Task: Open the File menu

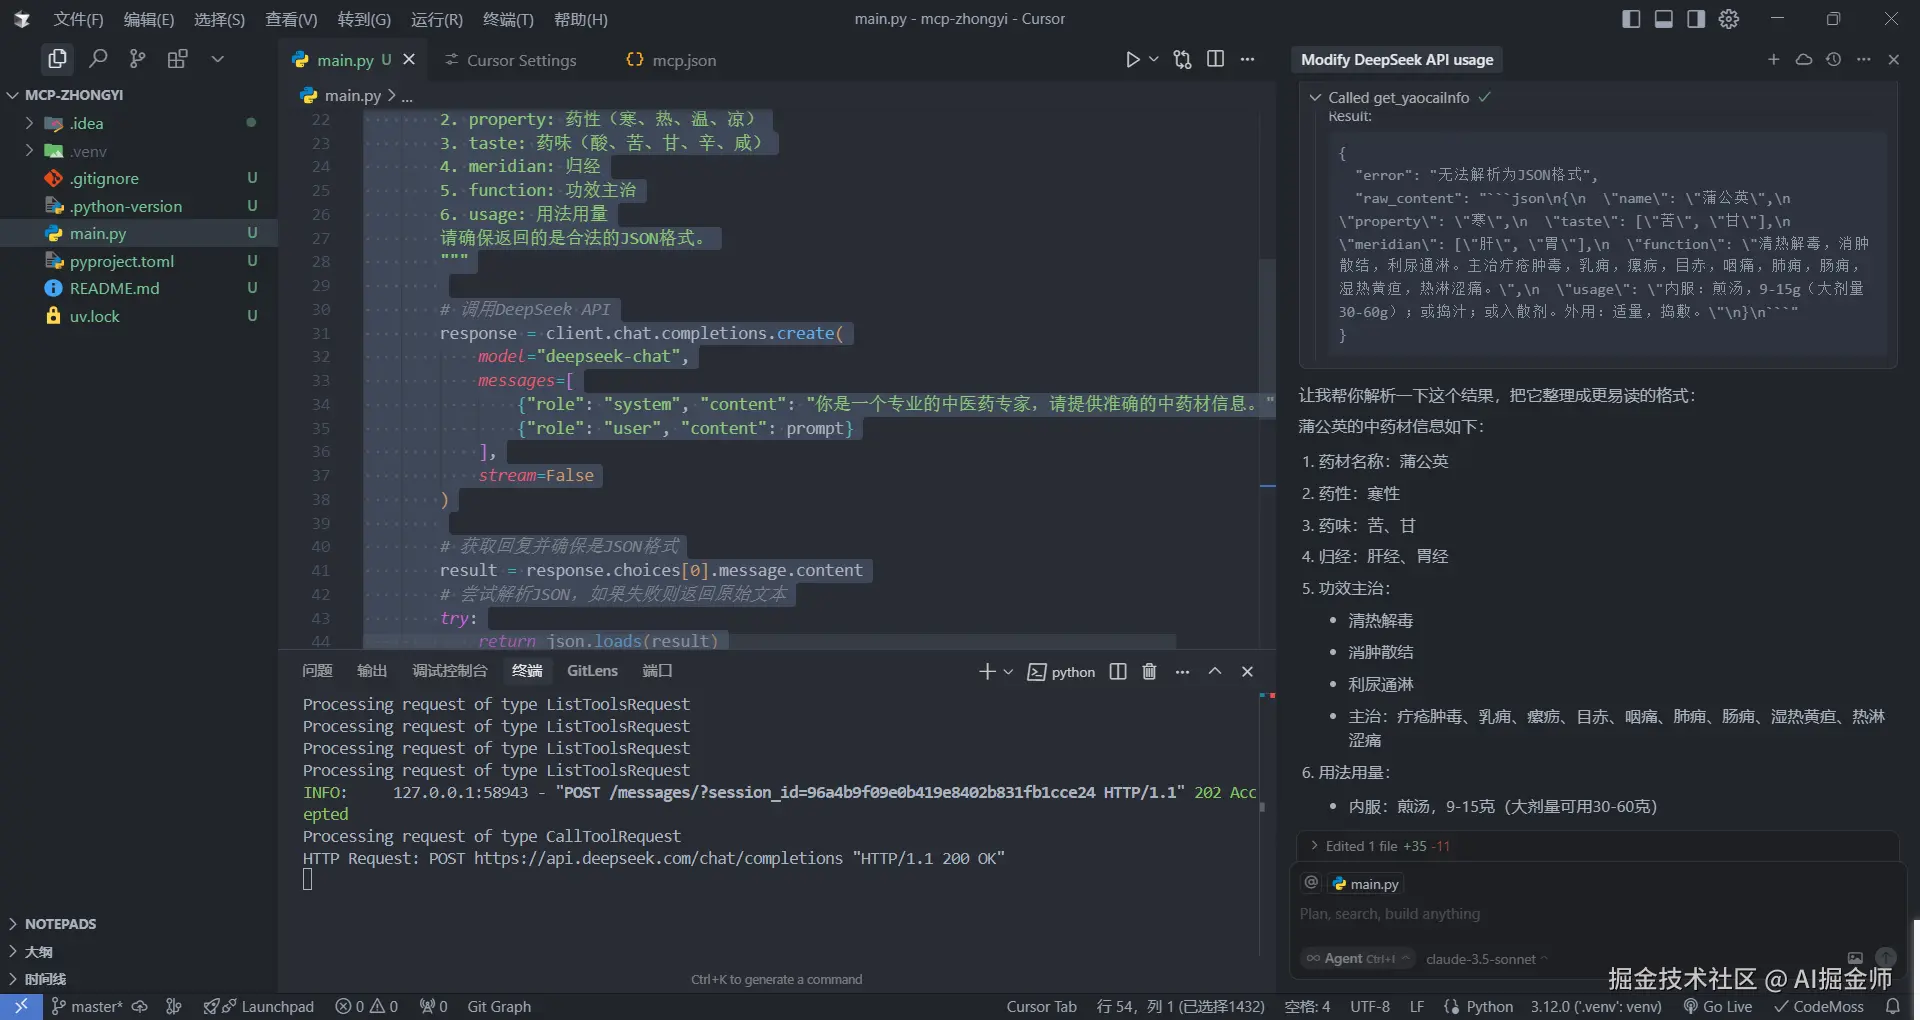Action: 78,19
